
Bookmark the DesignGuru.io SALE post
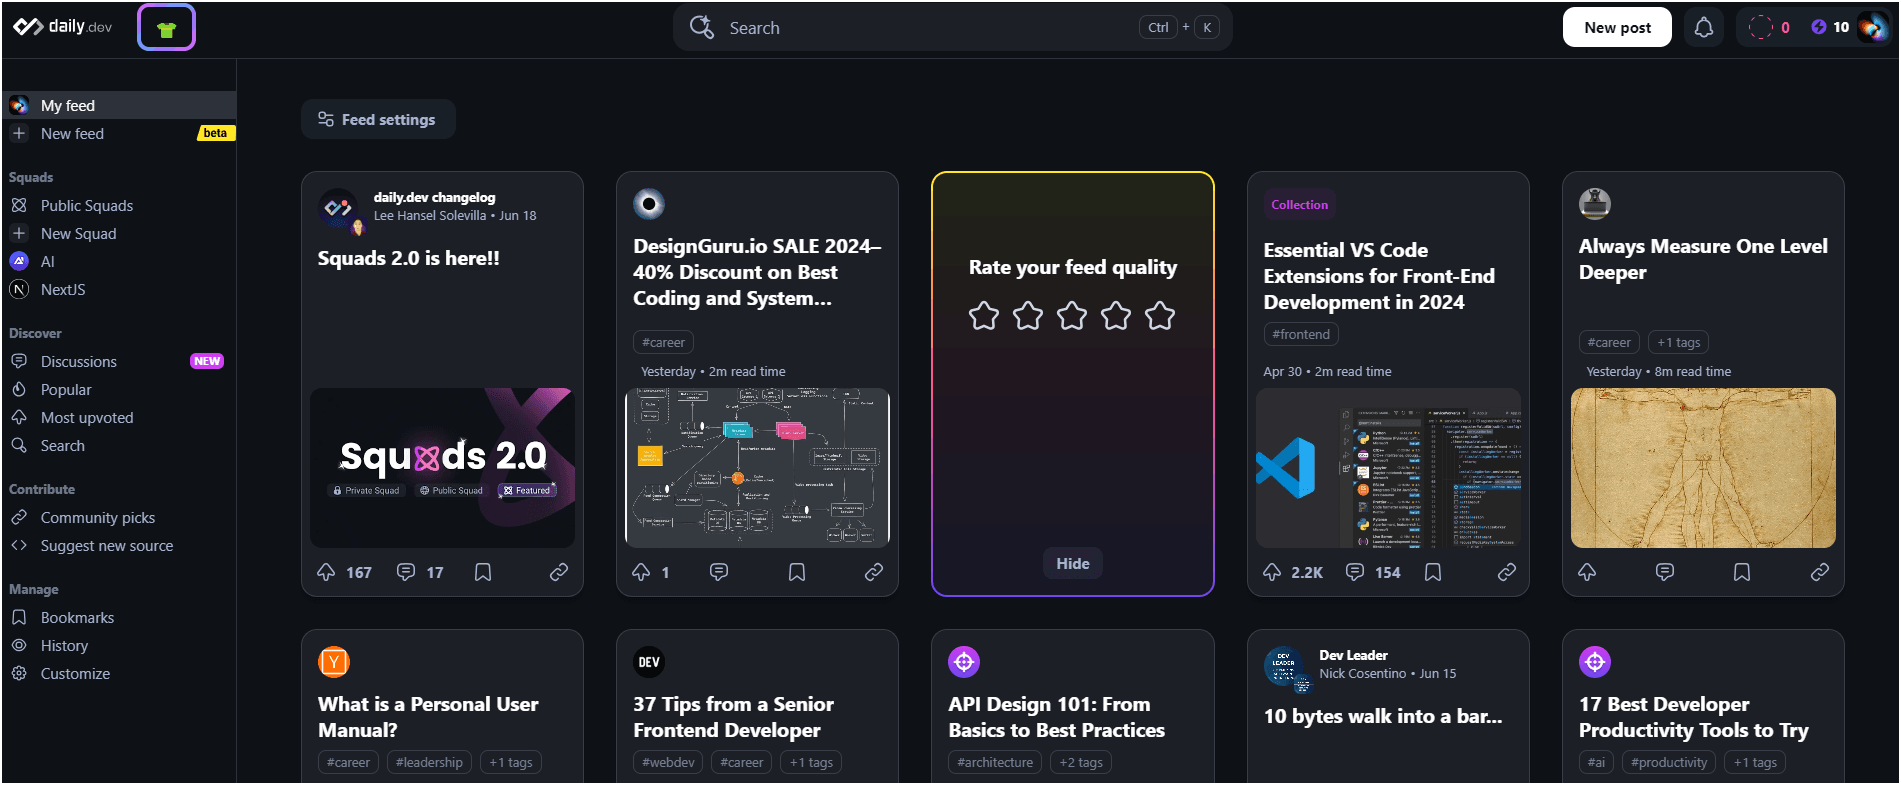(797, 572)
